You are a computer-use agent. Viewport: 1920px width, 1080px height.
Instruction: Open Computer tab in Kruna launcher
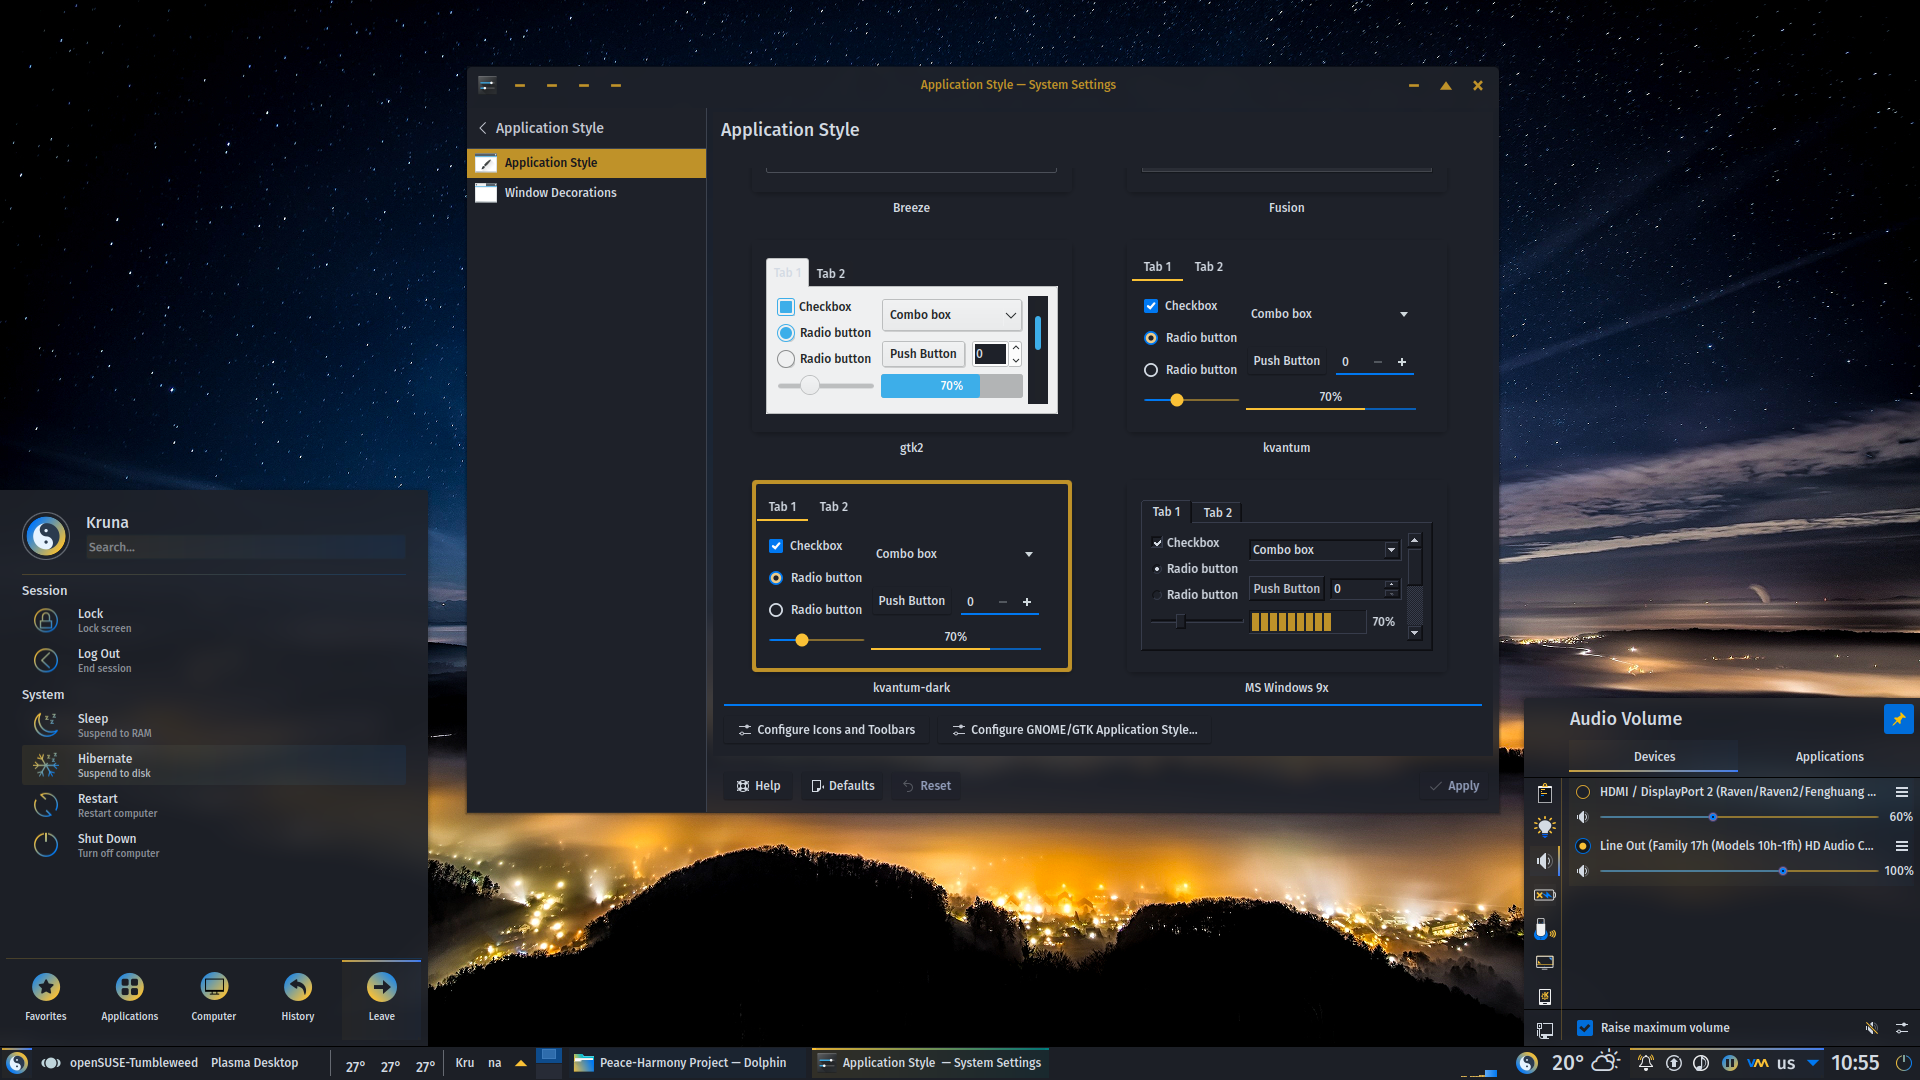tap(213, 997)
